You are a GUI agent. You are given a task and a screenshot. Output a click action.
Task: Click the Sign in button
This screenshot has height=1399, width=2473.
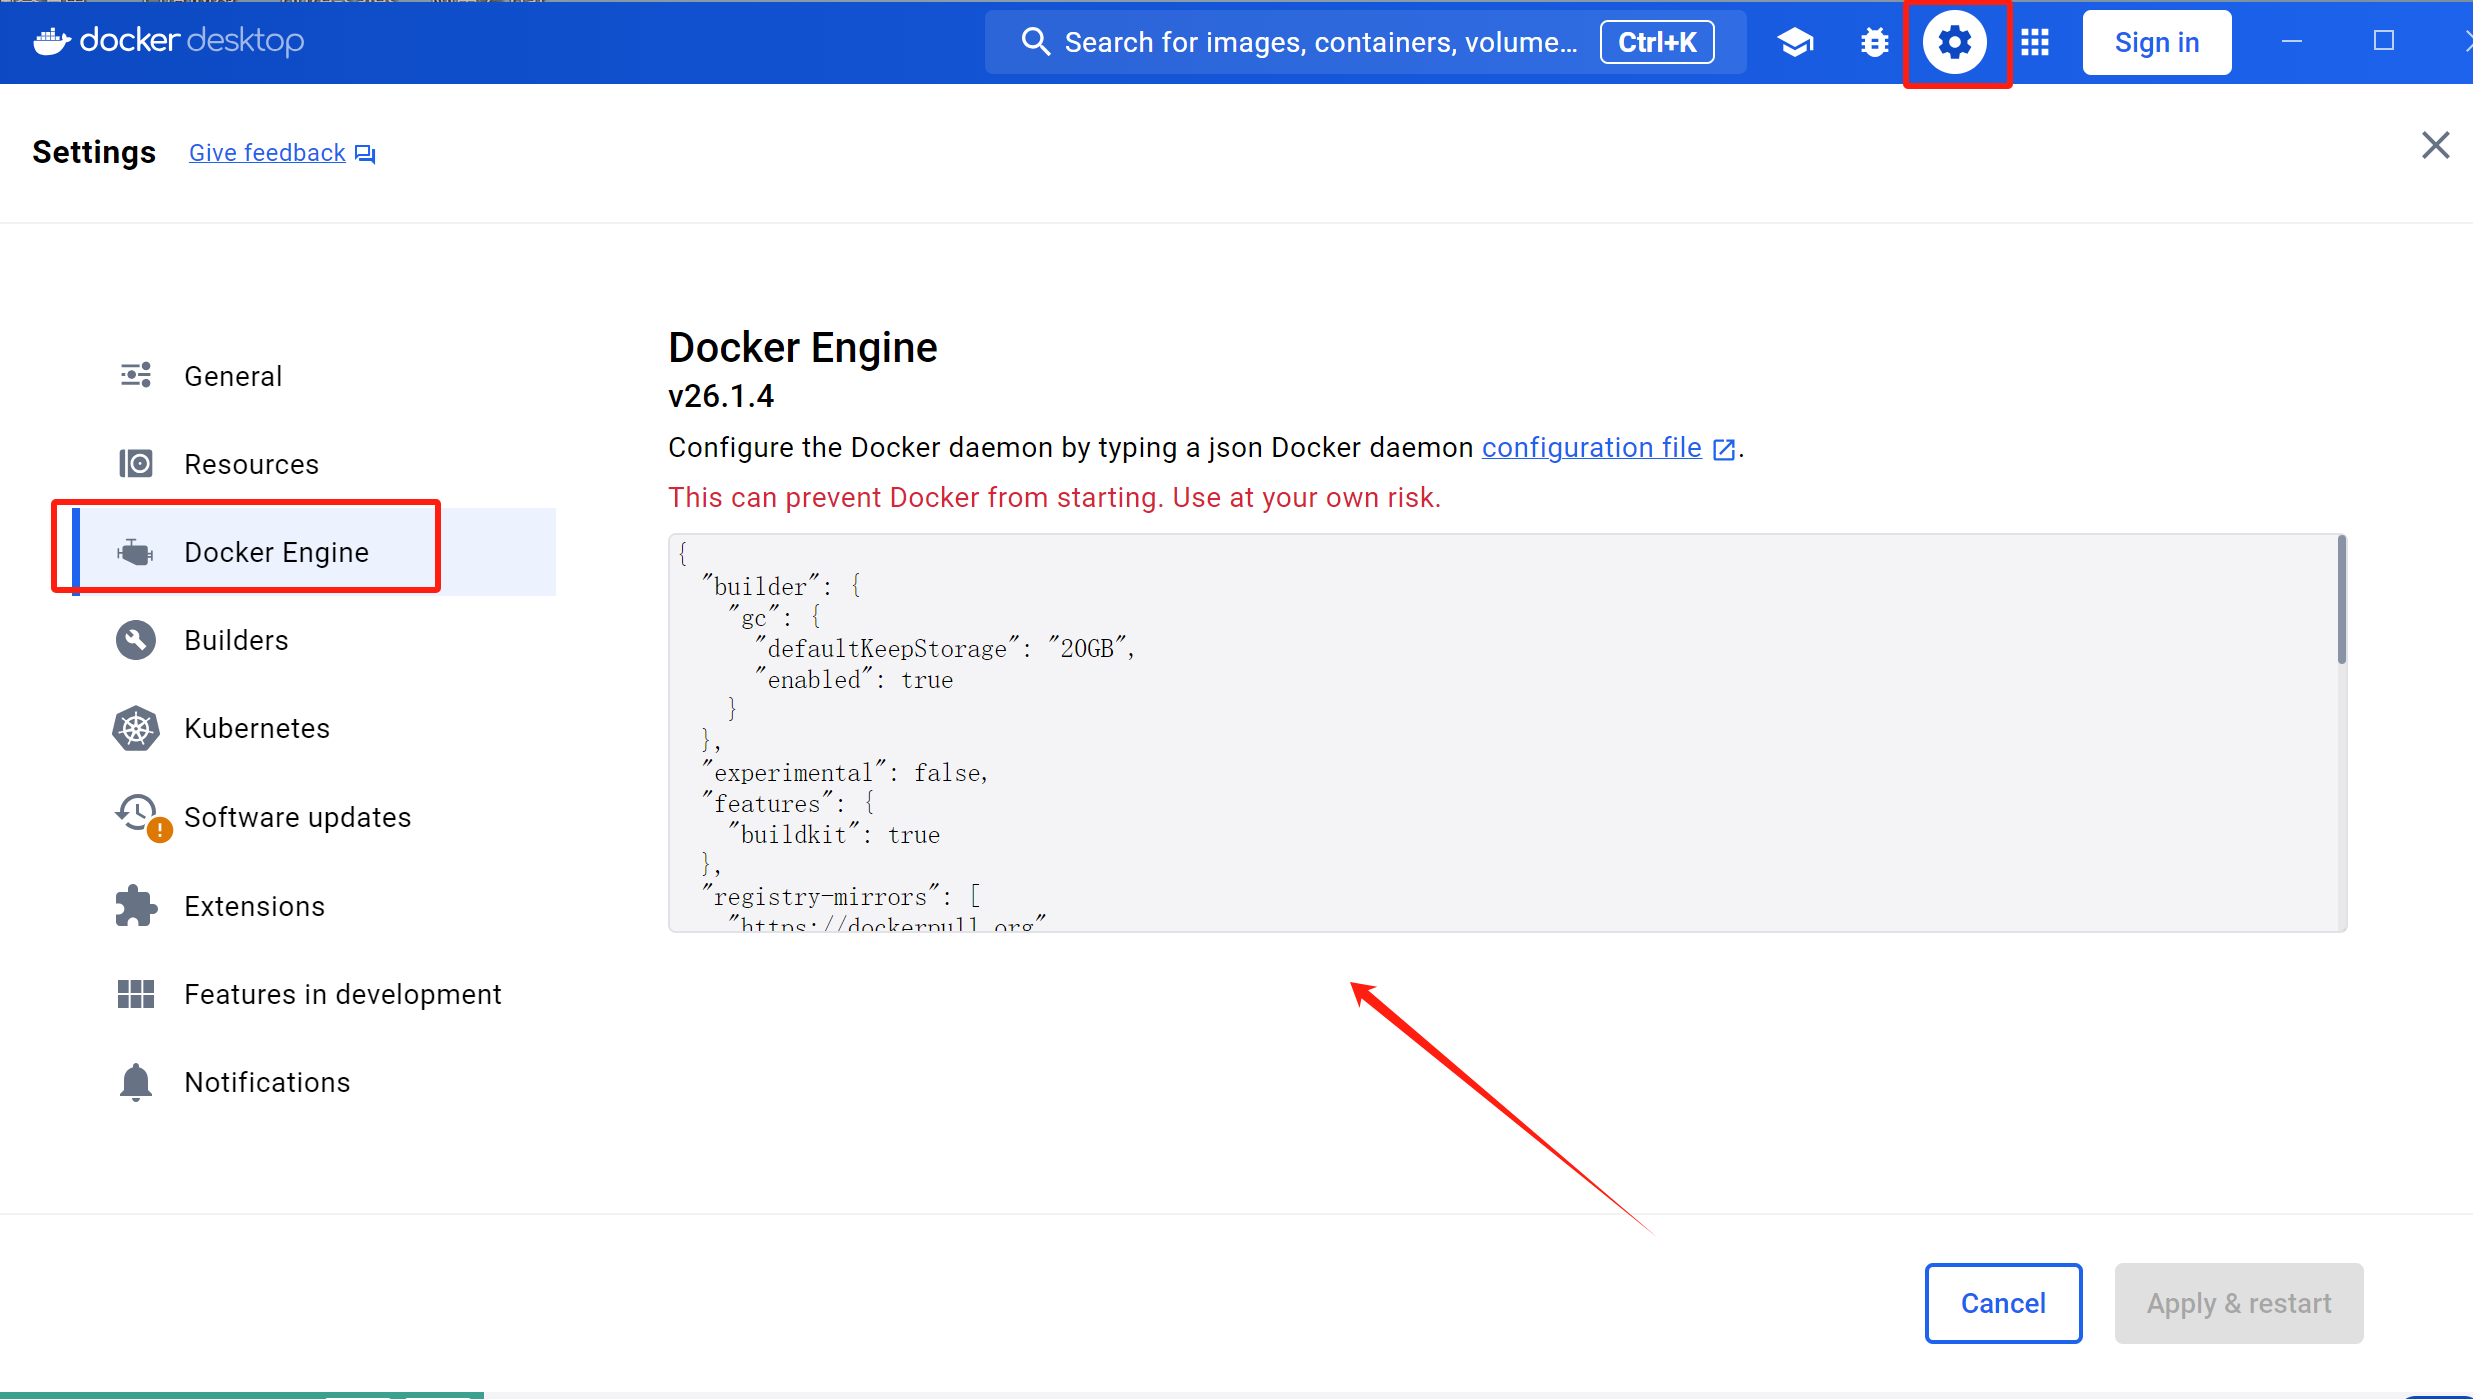pyautogui.click(x=2157, y=42)
